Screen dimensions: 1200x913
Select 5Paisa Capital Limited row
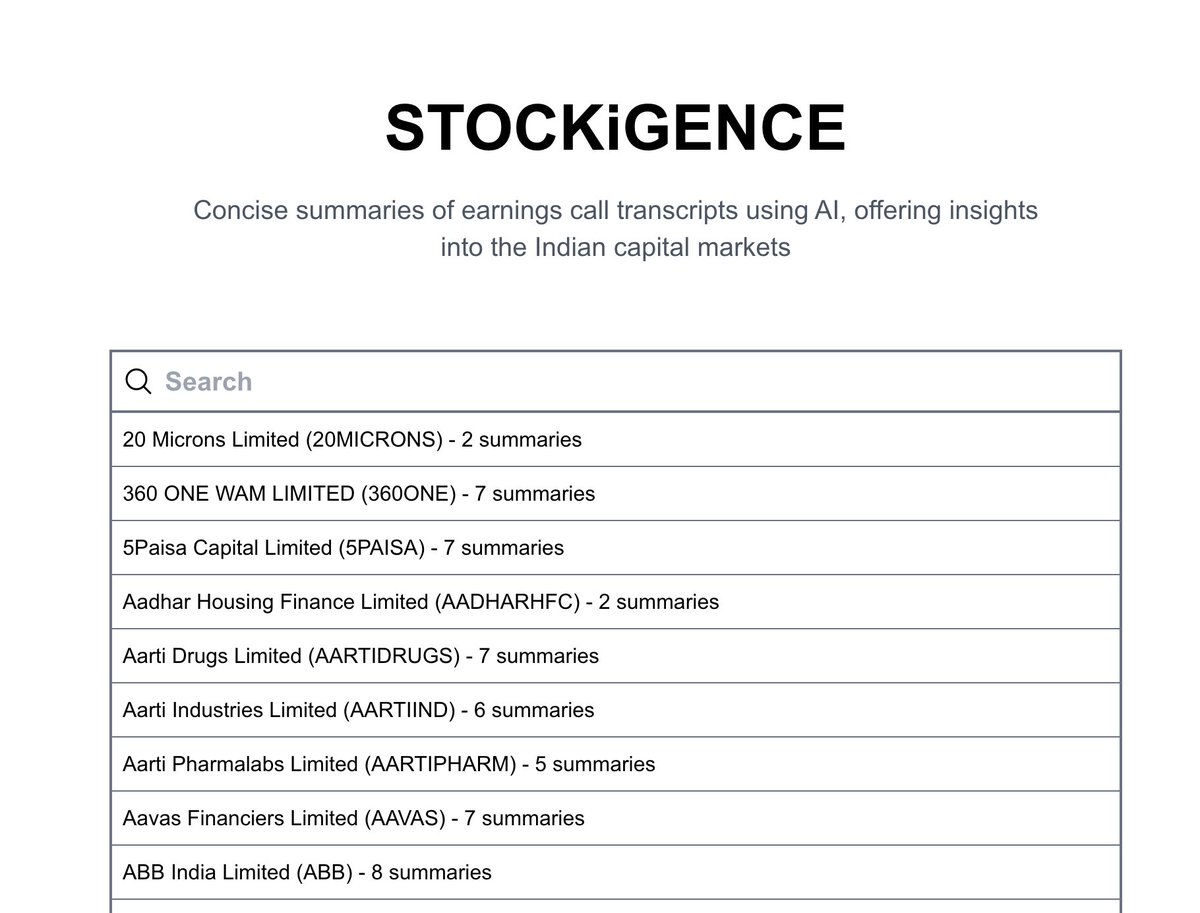click(x=343, y=548)
